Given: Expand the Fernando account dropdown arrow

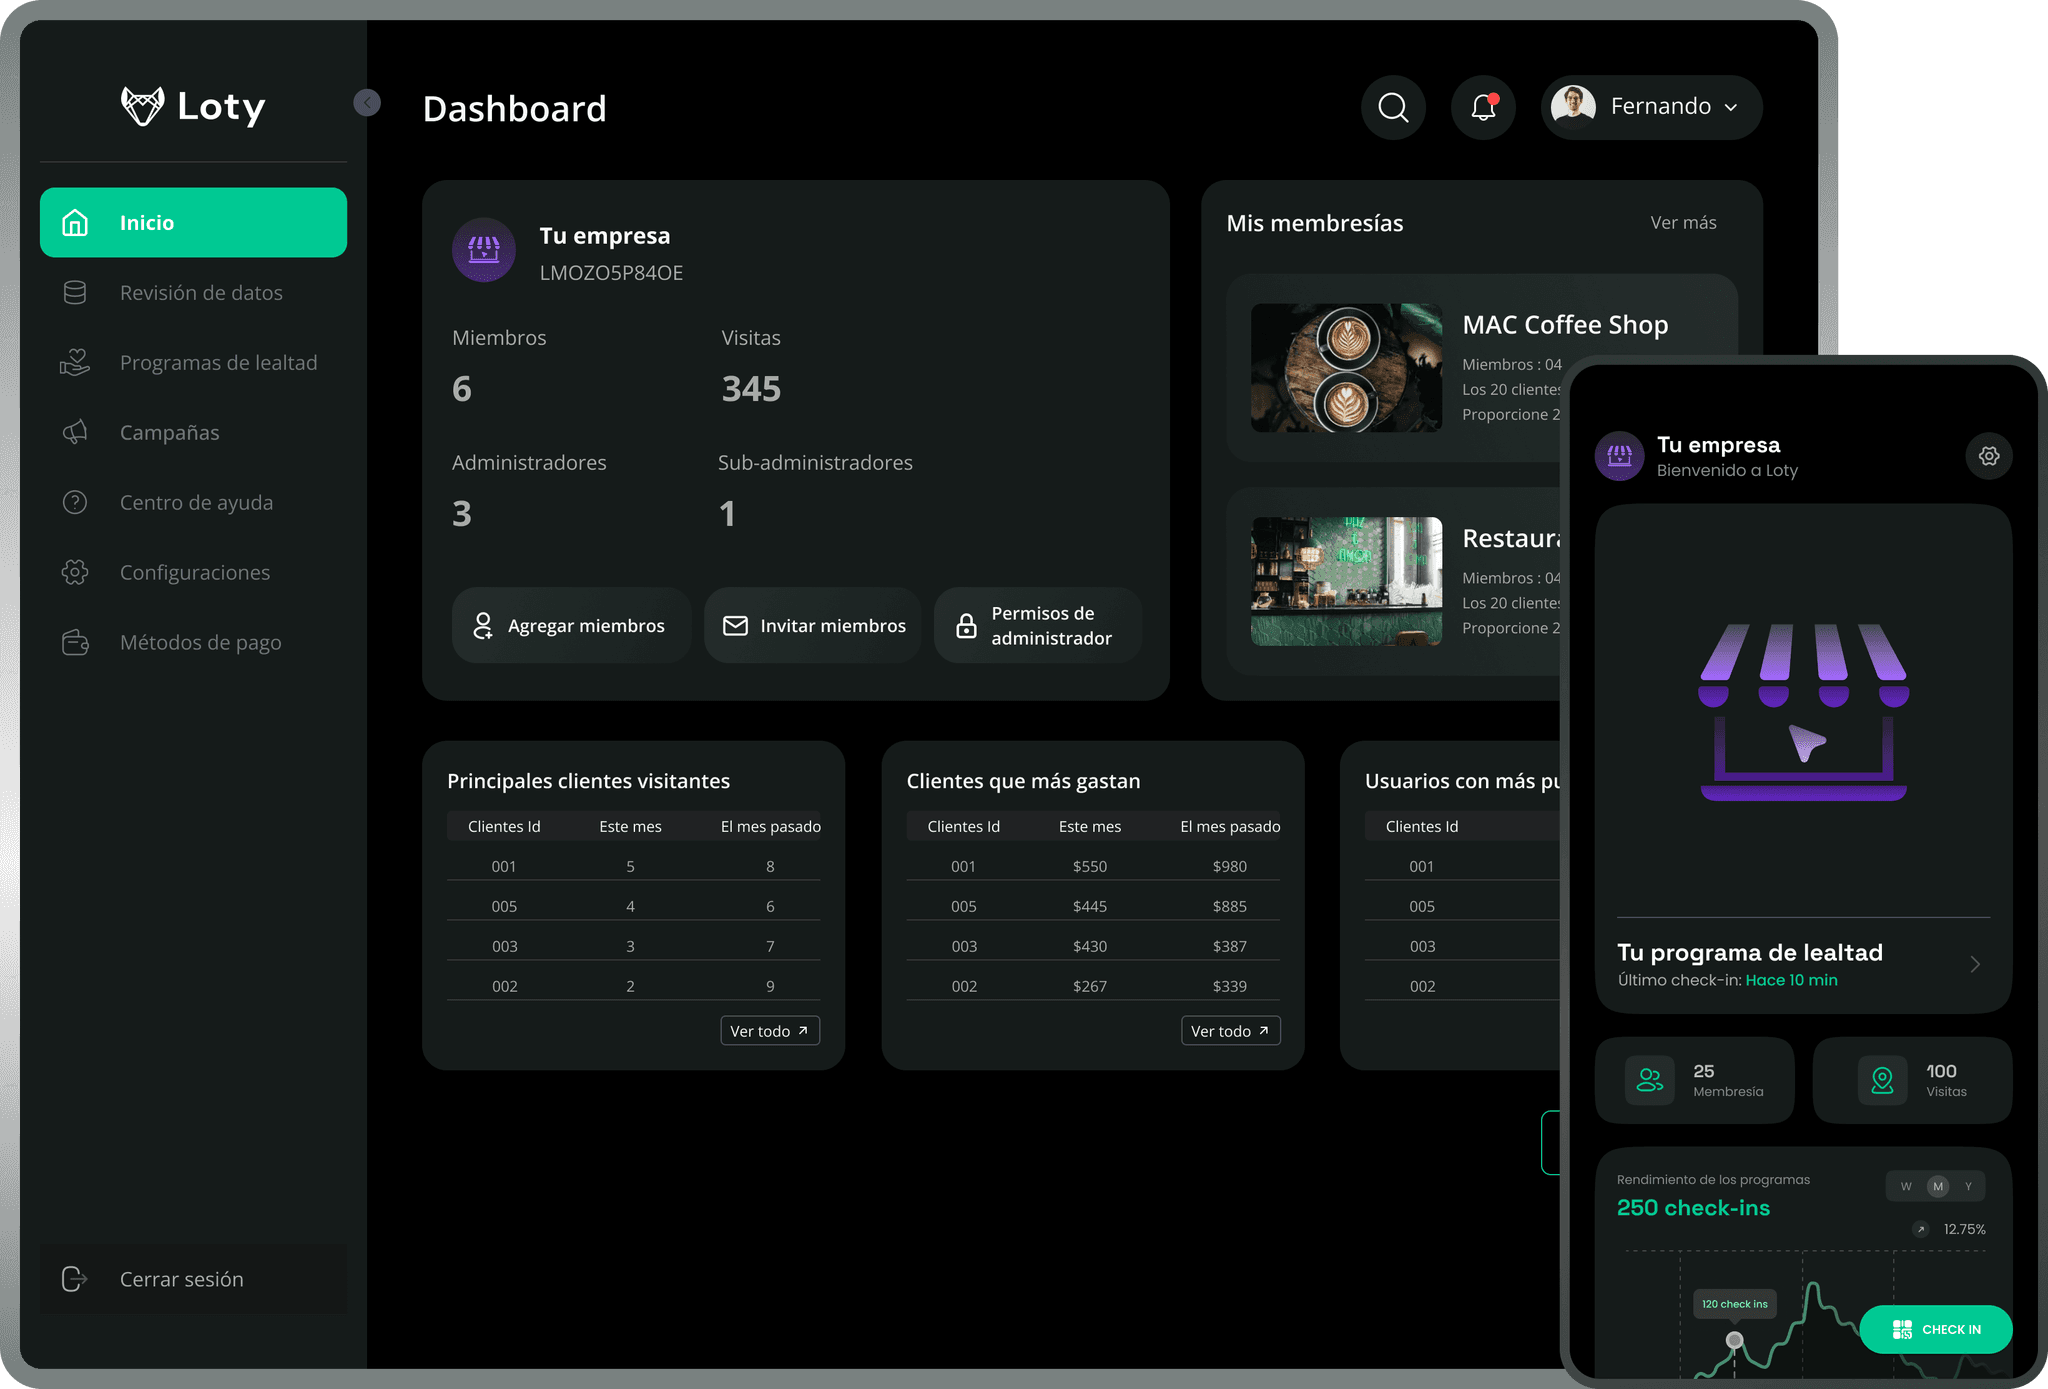Looking at the screenshot, I should [1731, 107].
